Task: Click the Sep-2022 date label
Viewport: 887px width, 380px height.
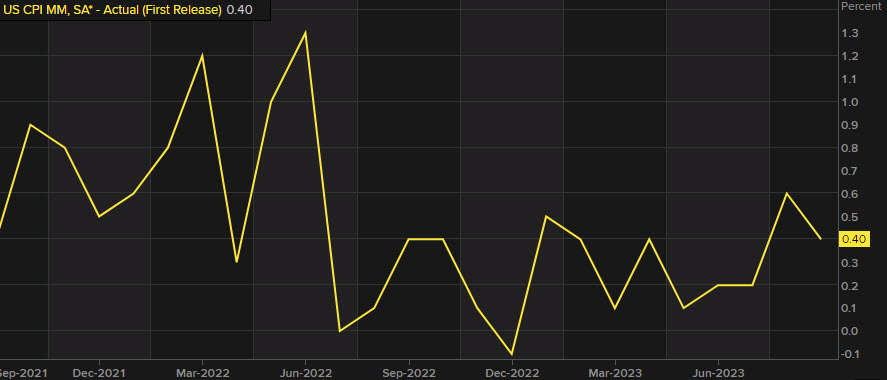Action: click(x=408, y=373)
